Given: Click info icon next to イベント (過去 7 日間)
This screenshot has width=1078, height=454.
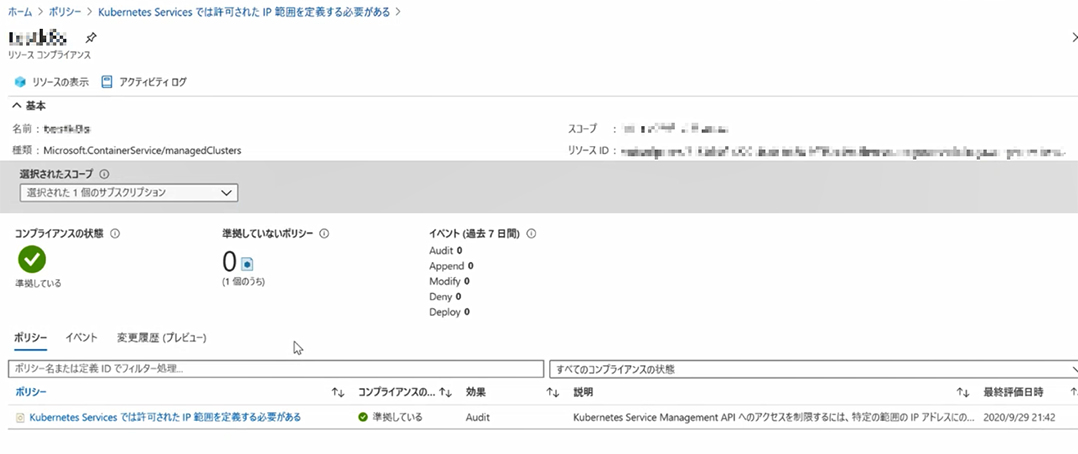Looking at the screenshot, I should click(x=531, y=234).
